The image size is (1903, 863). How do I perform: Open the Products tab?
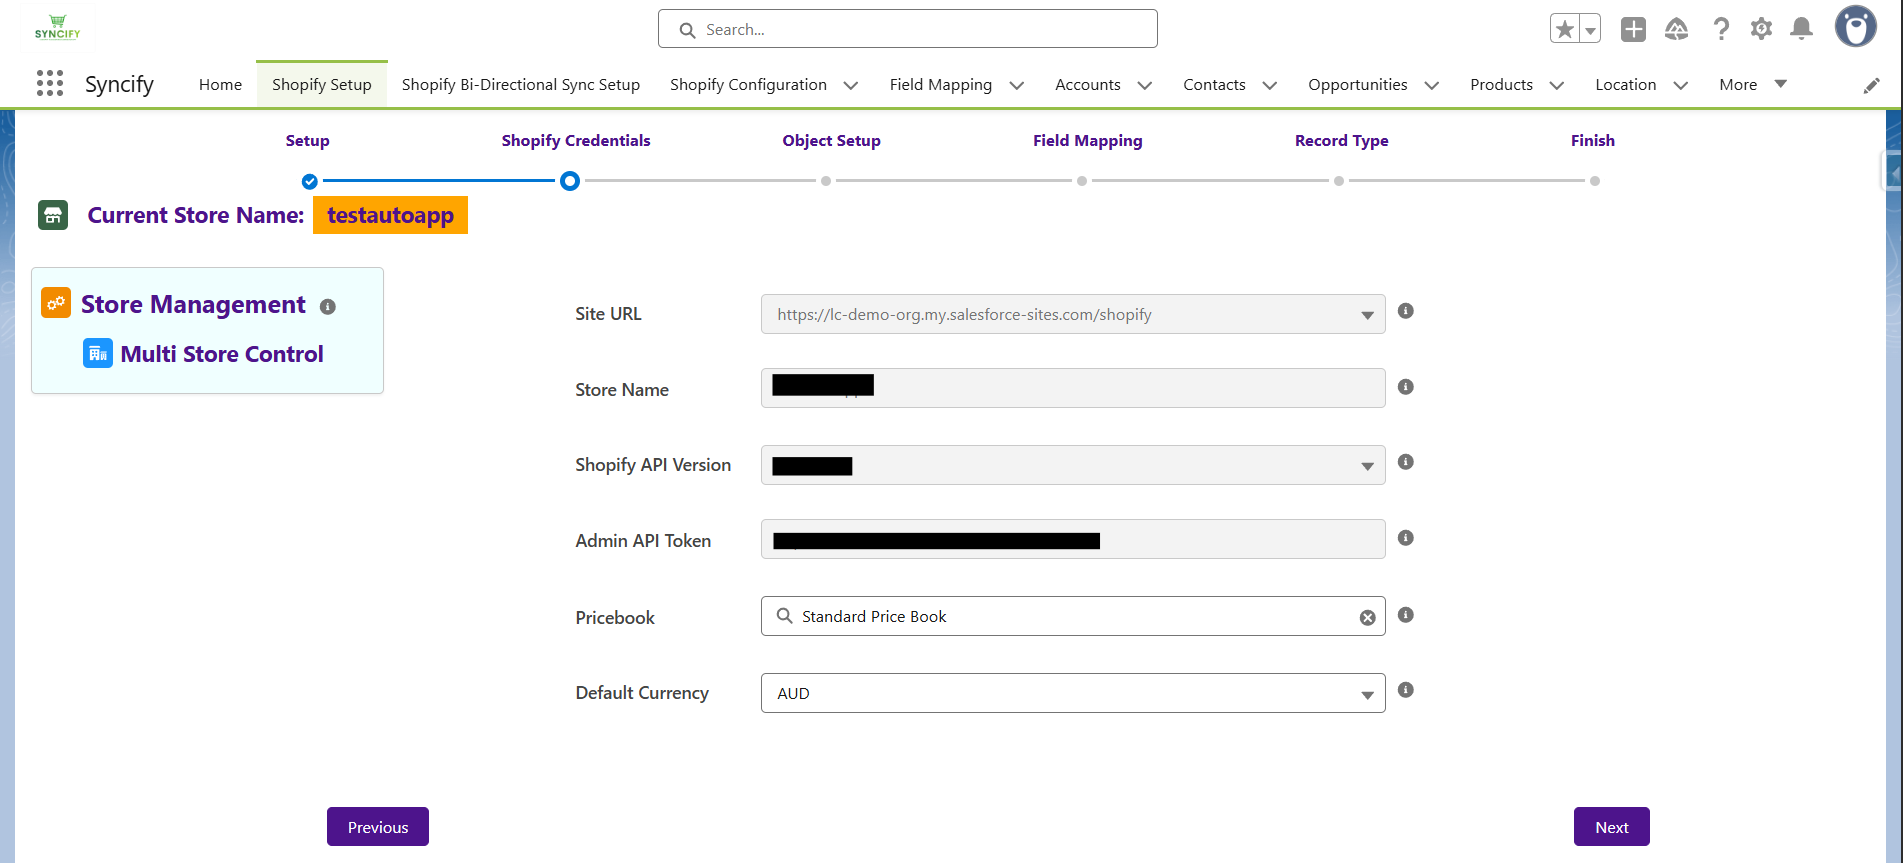1501,85
